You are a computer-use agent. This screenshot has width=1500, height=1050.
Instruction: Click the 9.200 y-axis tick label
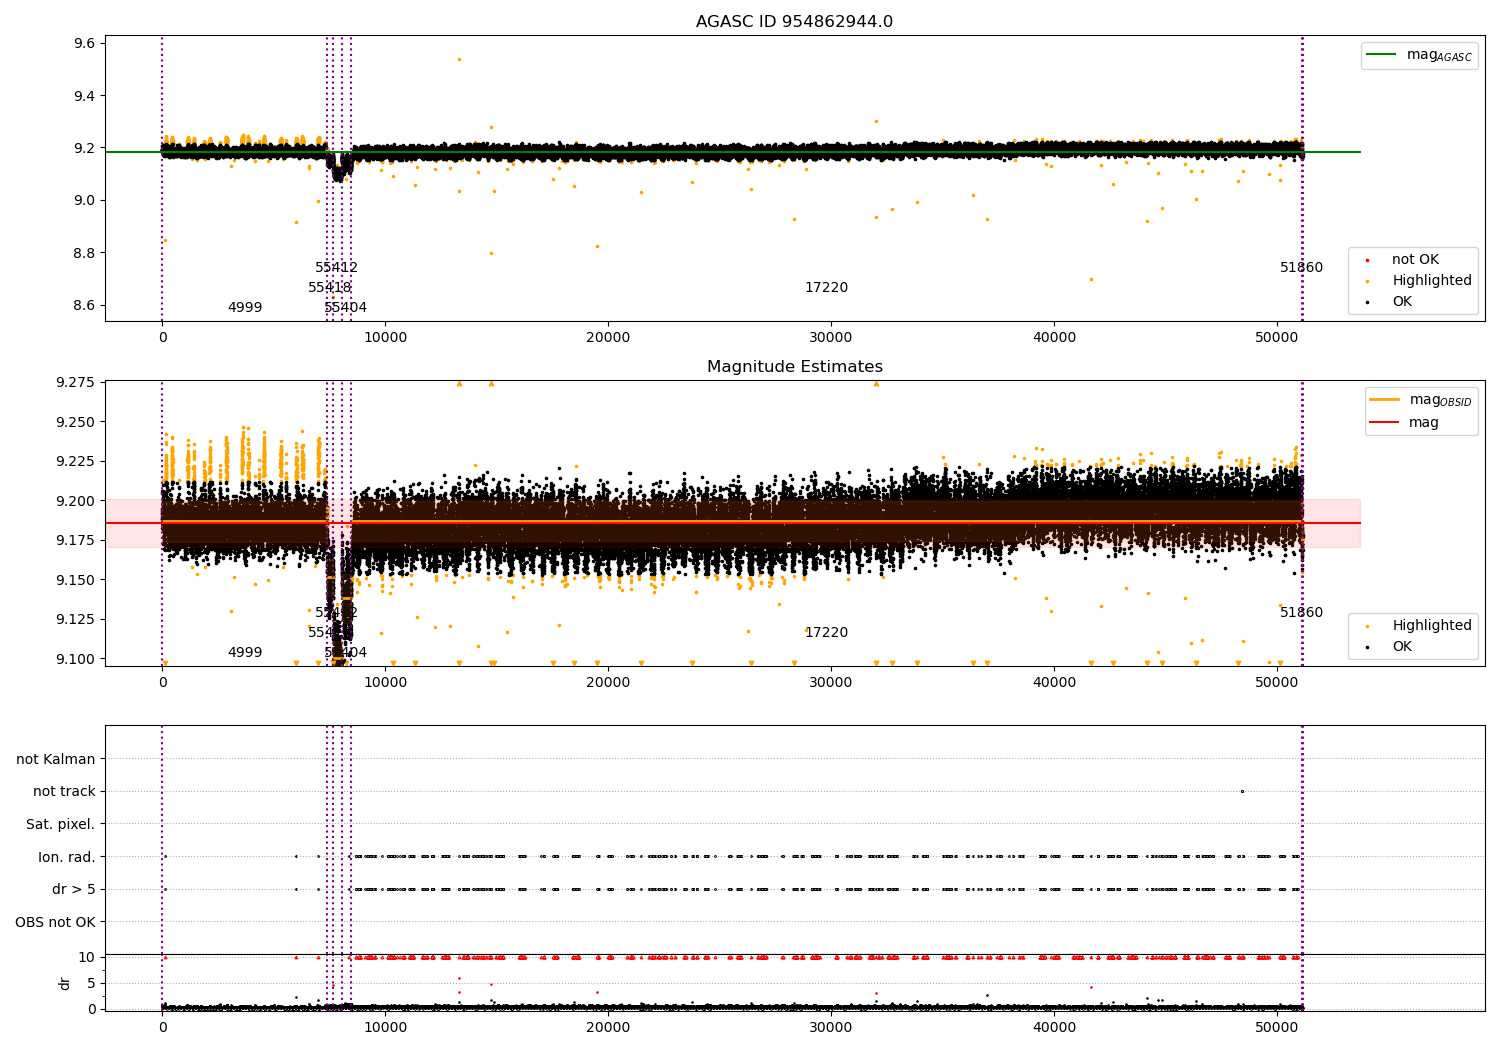click(x=76, y=501)
